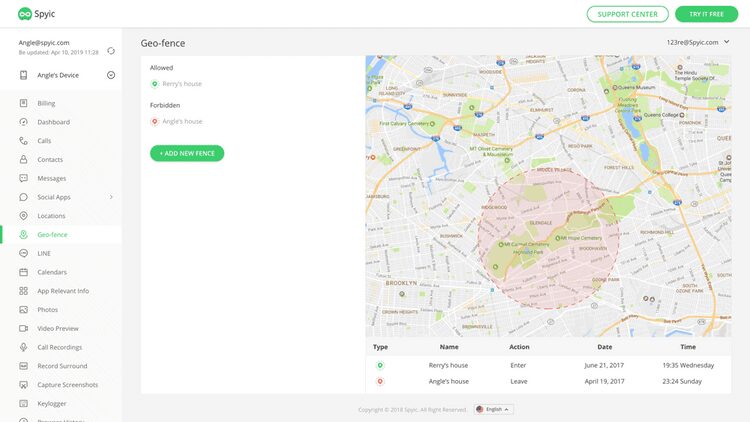Refresh data with the sync icon
This screenshot has height=422, width=750.
click(111, 51)
